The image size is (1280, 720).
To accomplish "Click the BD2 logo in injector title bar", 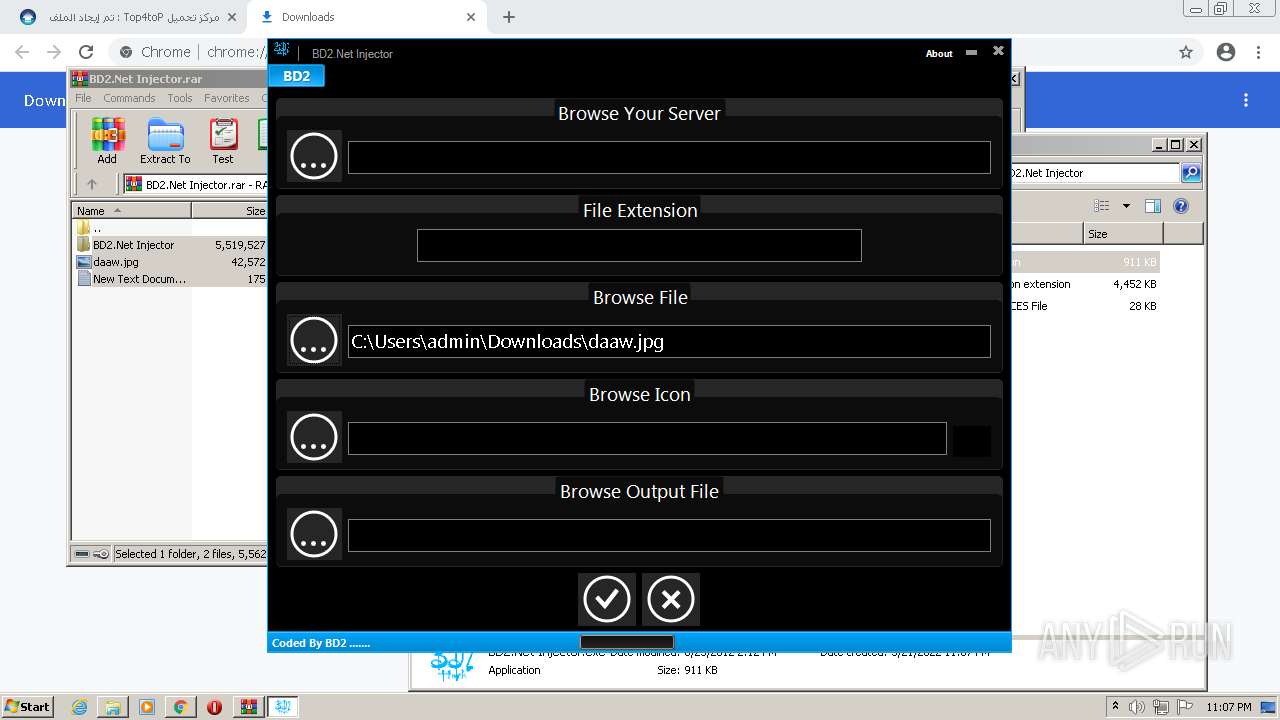I will [x=281, y=52].
